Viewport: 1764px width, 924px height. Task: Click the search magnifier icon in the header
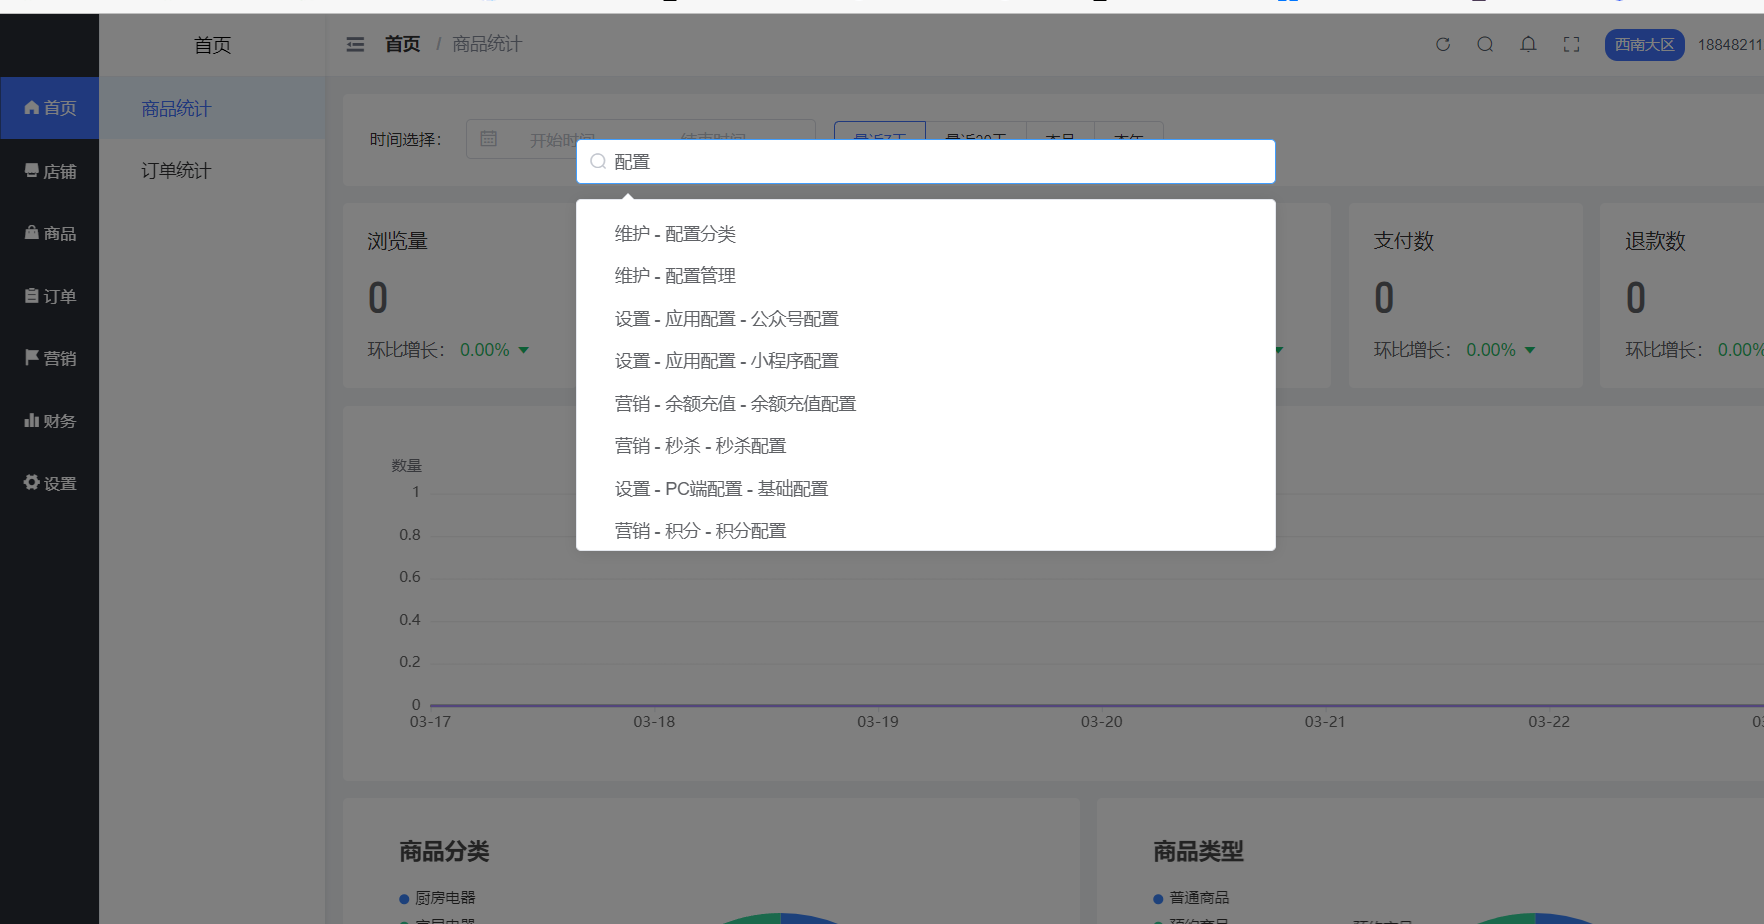point(1485,44)
